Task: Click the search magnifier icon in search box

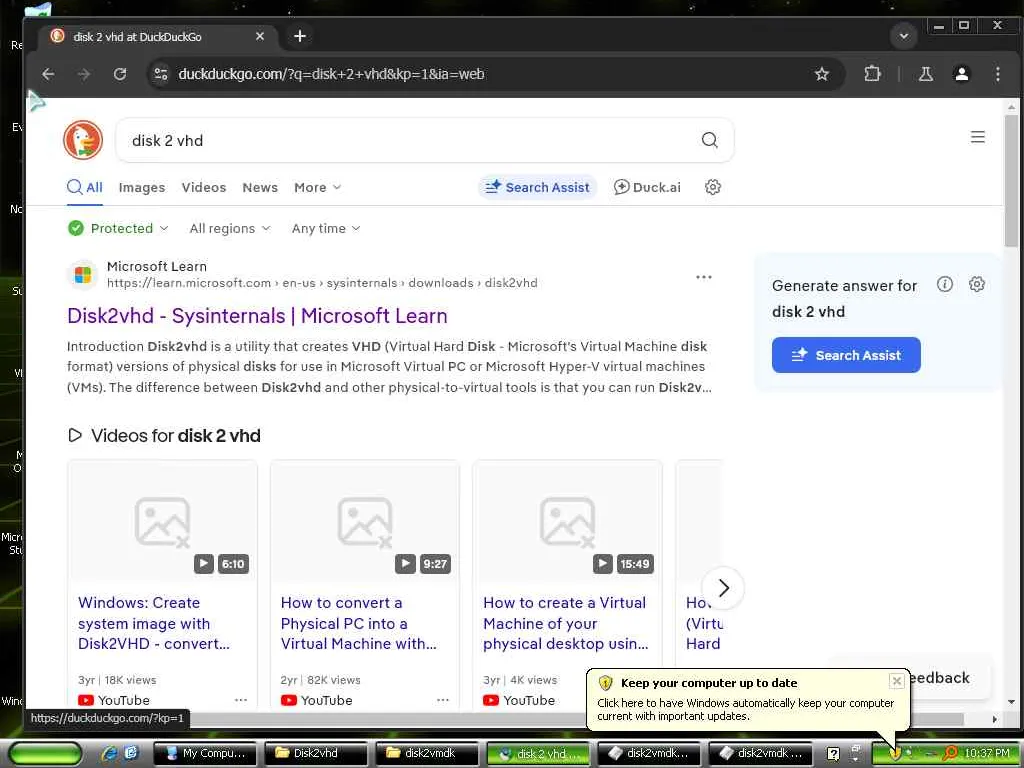Action: [x=709, y=140]
